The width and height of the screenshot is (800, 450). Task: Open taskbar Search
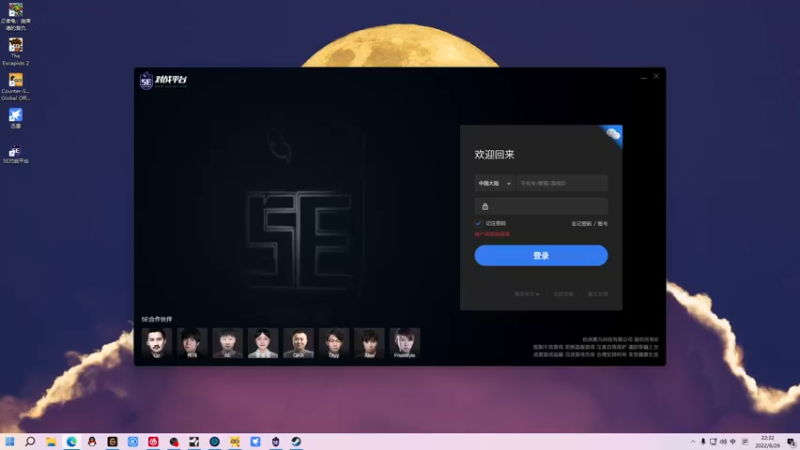(x=30, y=441)
